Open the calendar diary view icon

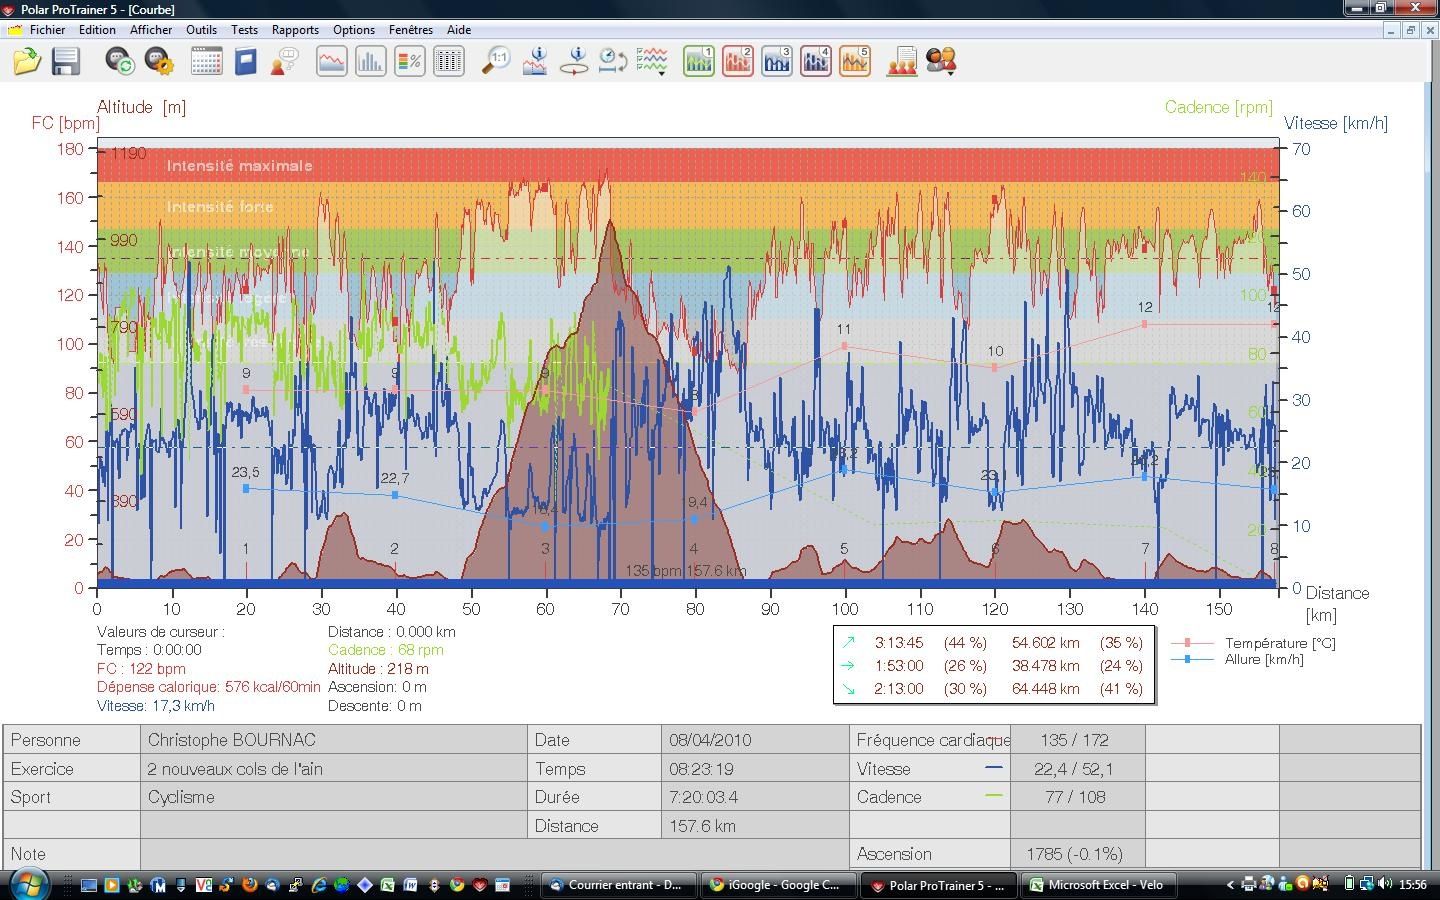(206, 62)
